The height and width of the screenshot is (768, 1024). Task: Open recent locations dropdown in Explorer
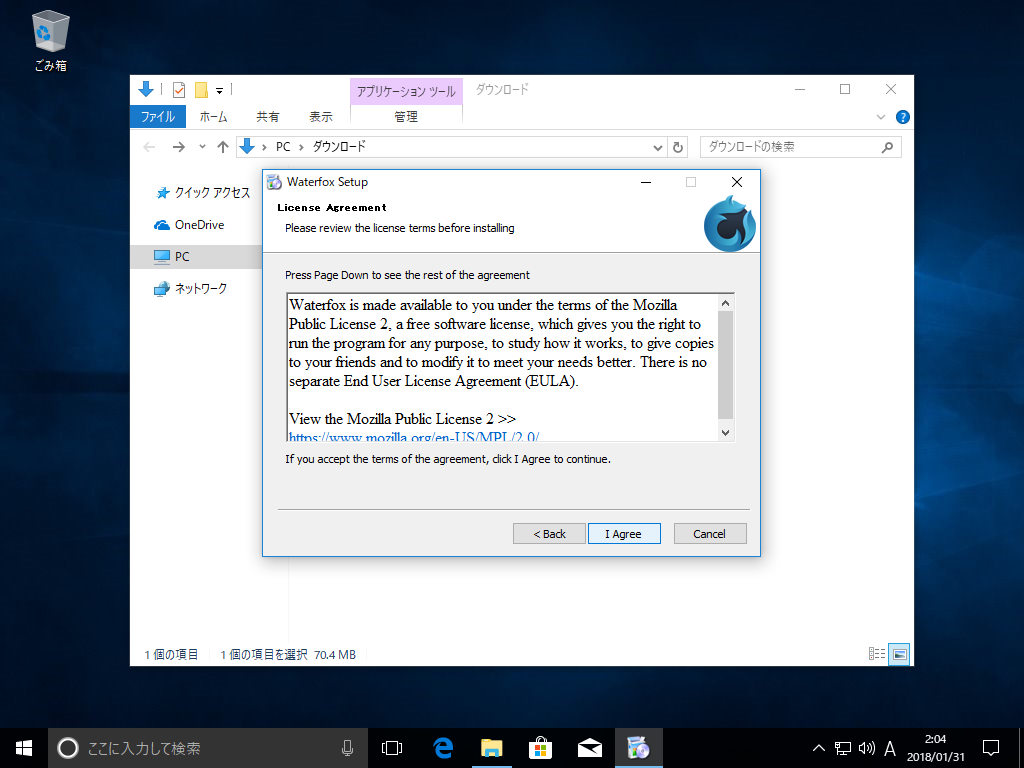pyautogui.click(x=202, y=147)
